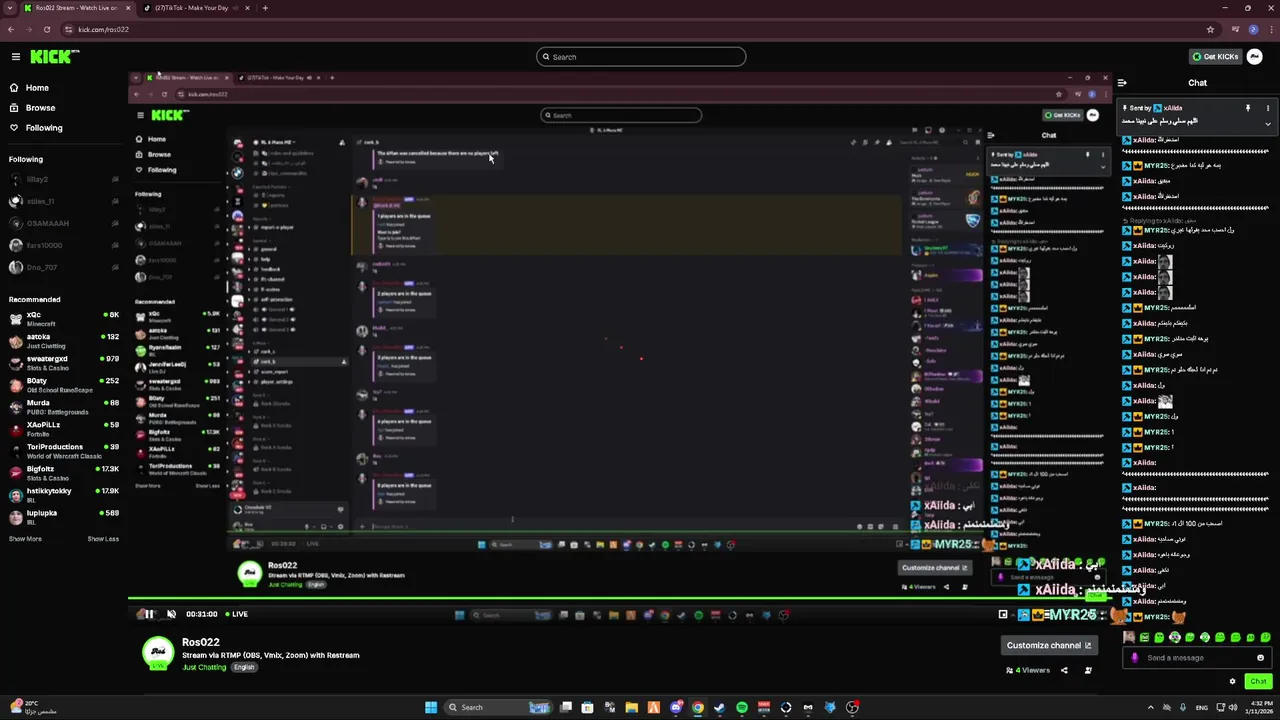Screen dimensions: 1280x720
Task: Share the stream with the share icon
Action: [1064, 671]
